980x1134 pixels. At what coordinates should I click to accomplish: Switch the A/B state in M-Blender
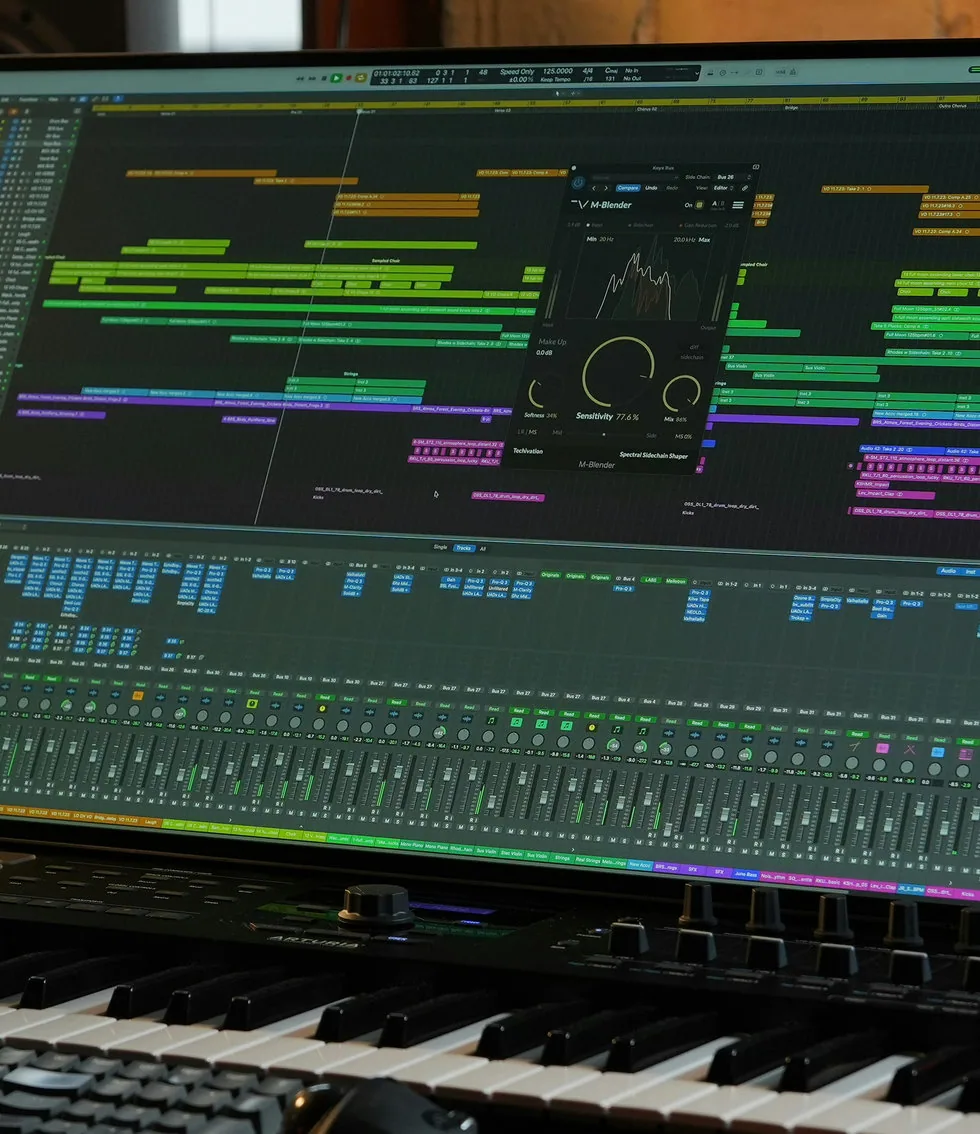[718, 205]
